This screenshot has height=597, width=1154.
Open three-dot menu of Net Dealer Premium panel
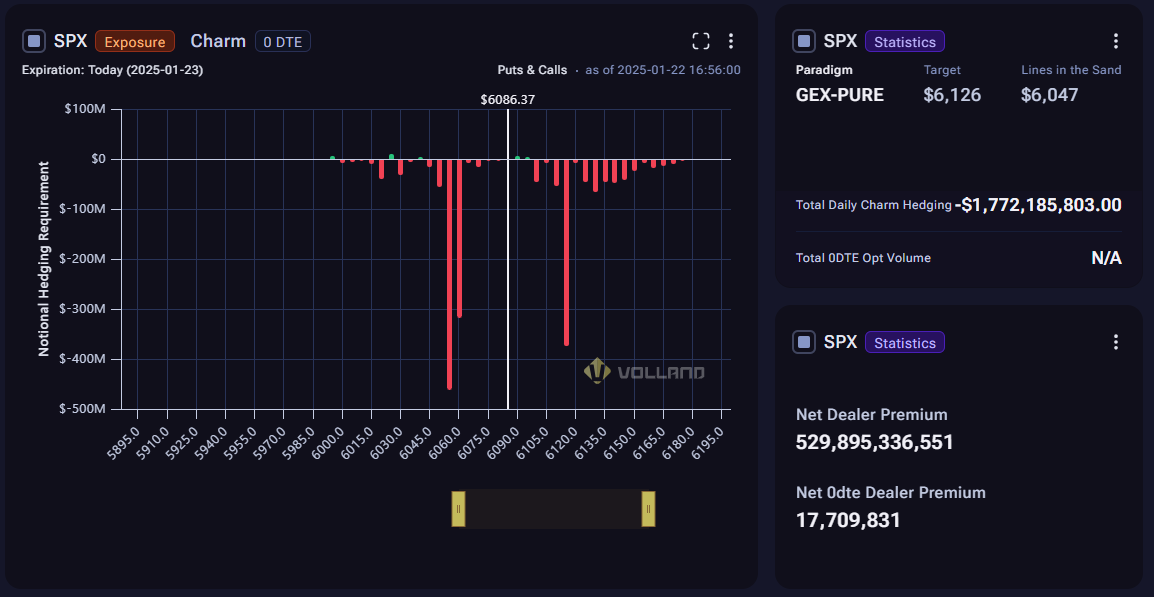point(1116,342)
